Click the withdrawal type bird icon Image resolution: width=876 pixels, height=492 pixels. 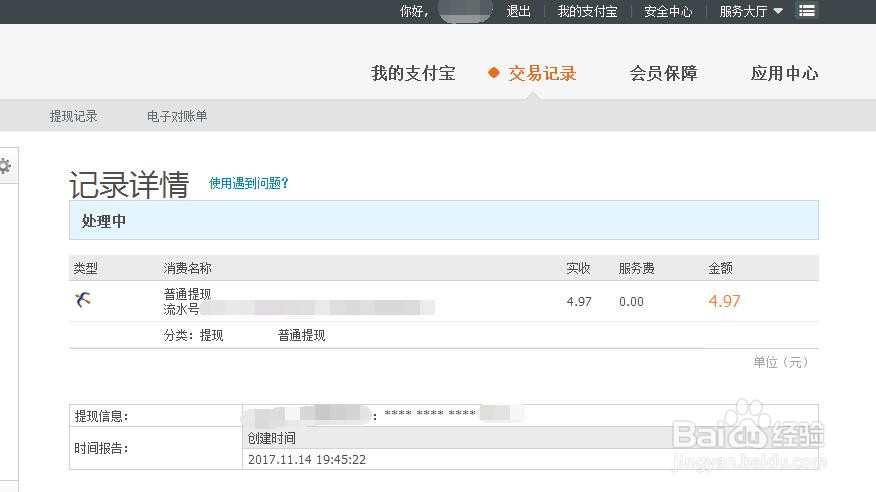[x=83, y=300]
